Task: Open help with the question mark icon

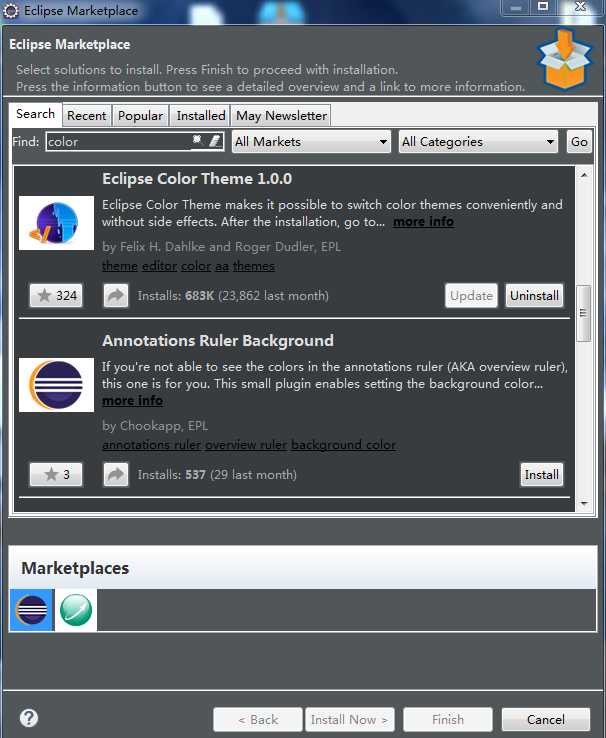Action: tap(29, 718)
